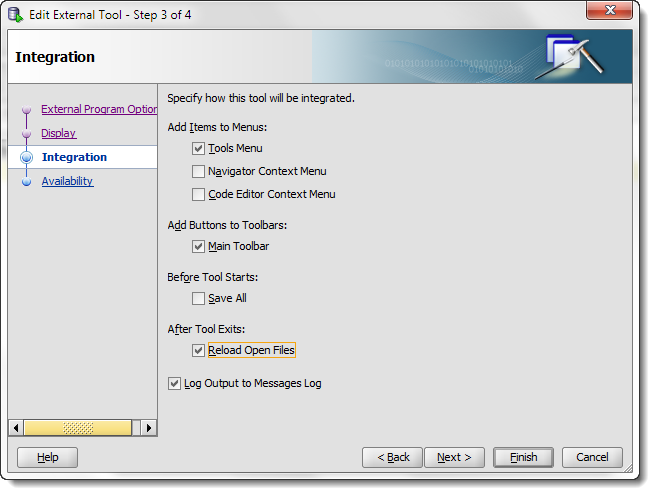The width and height of the screenshot is (655, 495).
Task: Toggle Log Output to Messages Log
Action: [174, 383]
